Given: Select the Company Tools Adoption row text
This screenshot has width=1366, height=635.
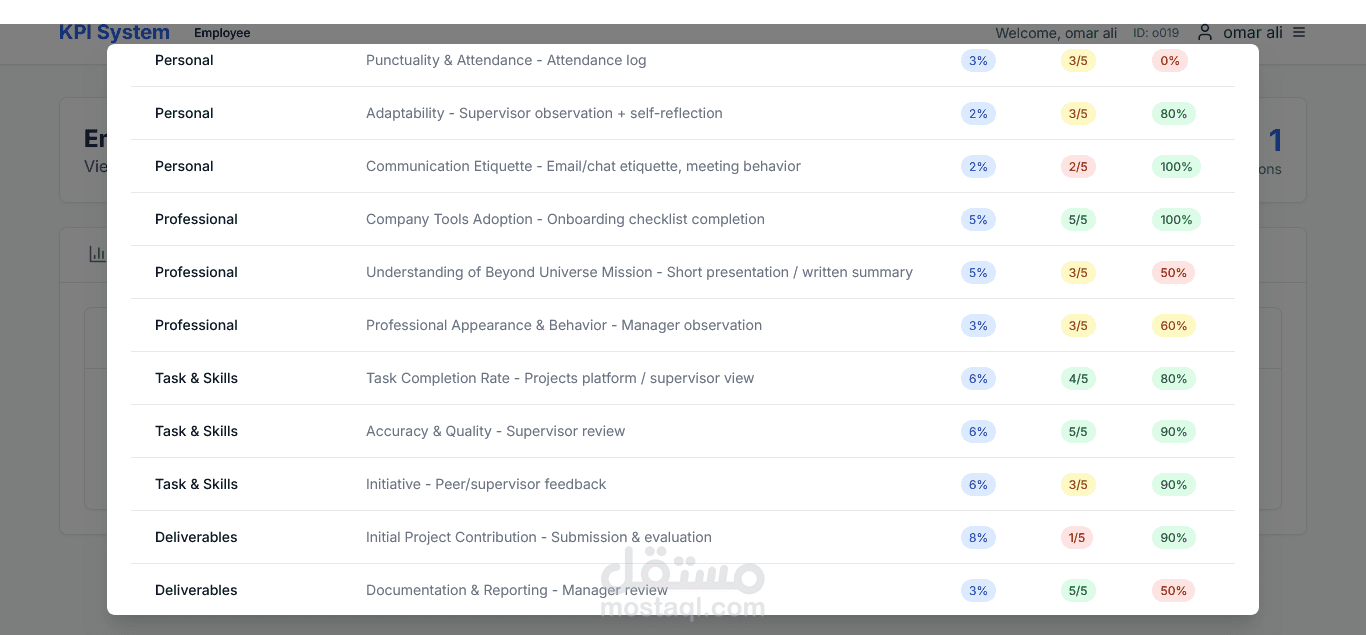Looking at the screenshot, I should tap(565, 220).
